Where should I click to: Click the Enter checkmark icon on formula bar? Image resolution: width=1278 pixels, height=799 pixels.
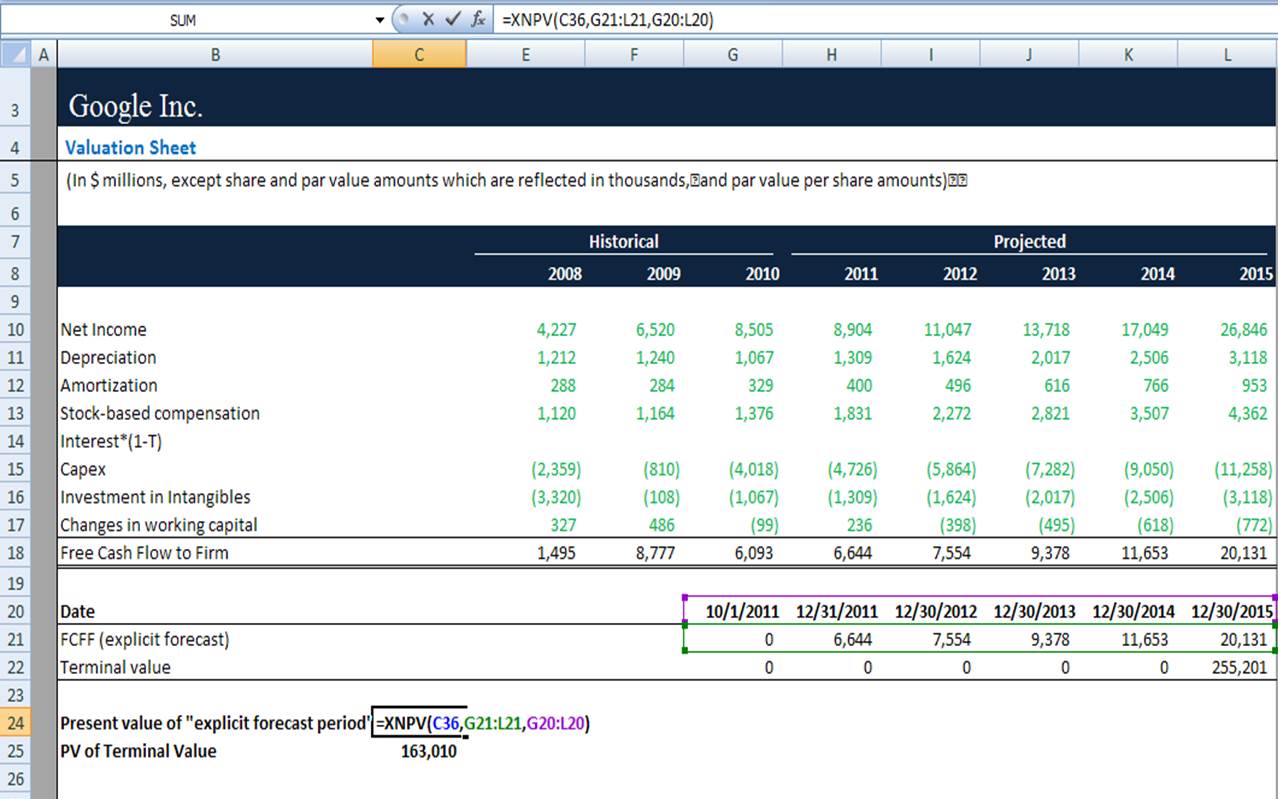coord(450,19)
